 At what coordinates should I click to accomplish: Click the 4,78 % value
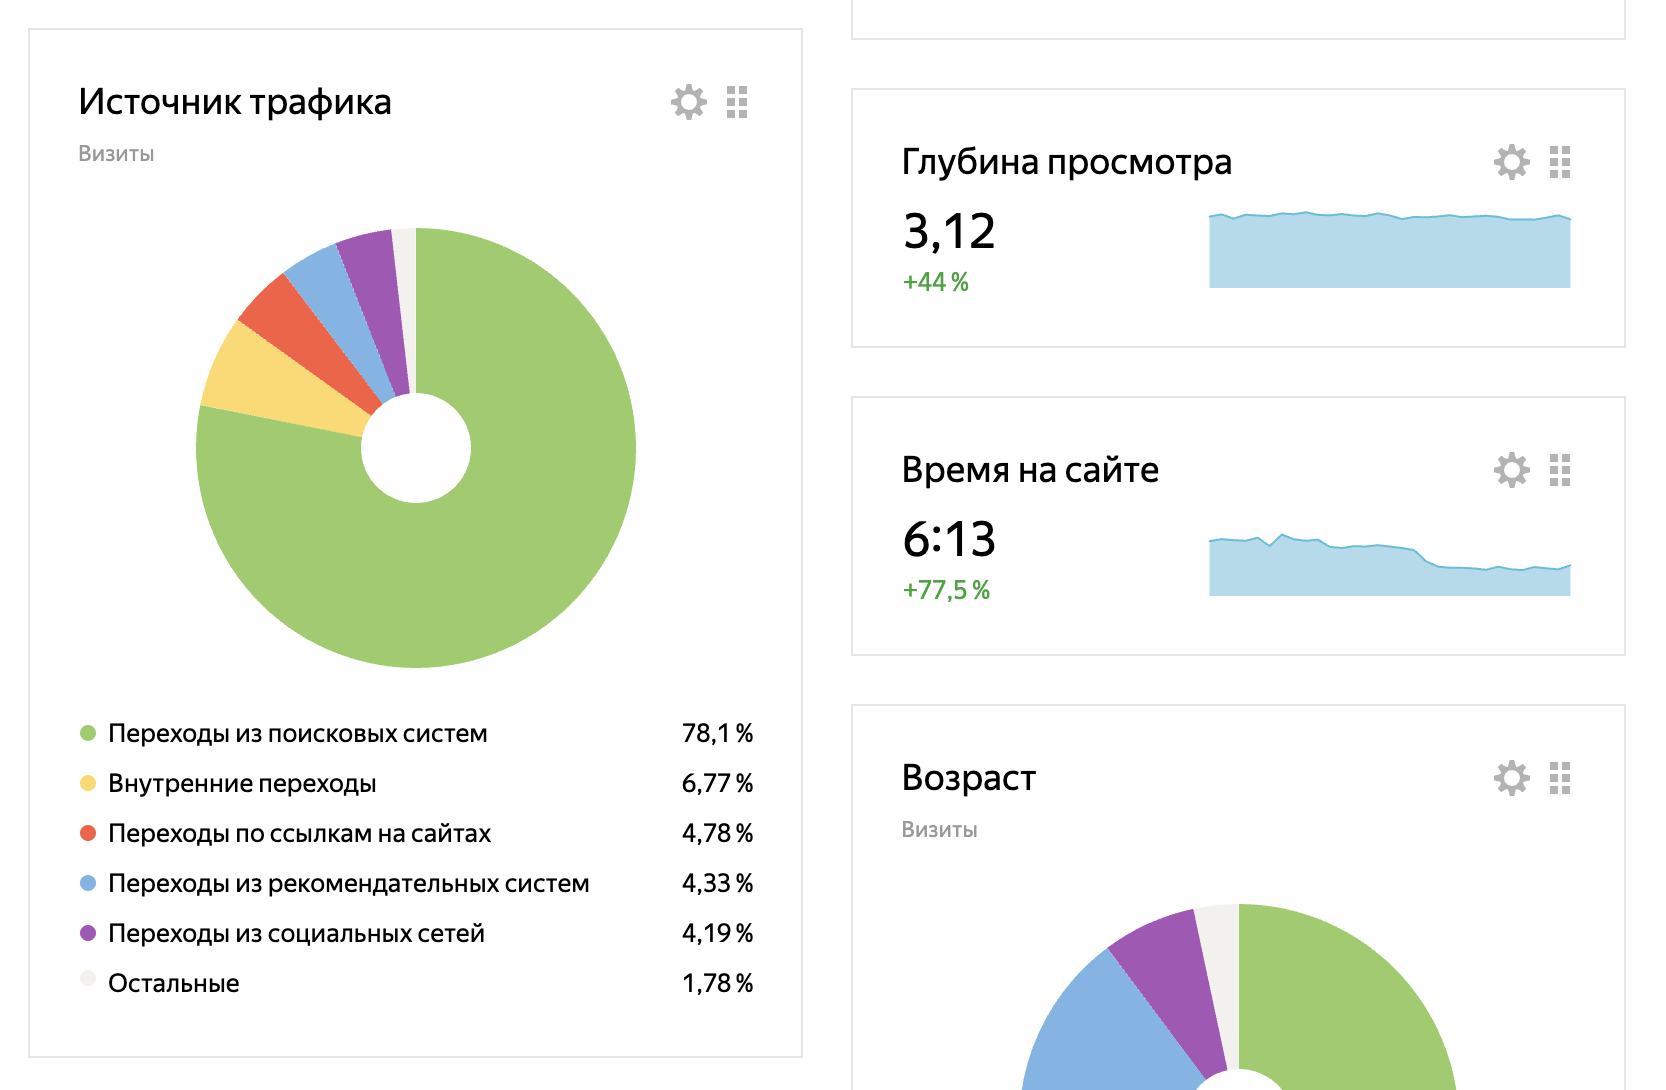(717, 833)
